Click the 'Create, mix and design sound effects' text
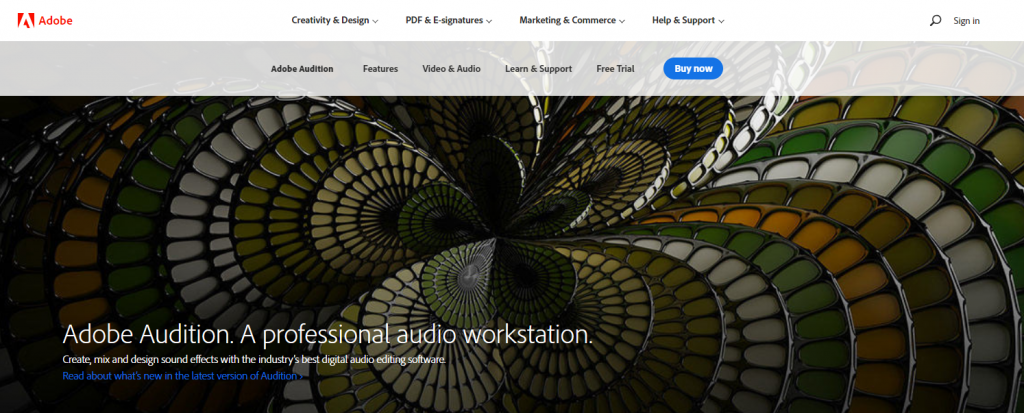 254,359
